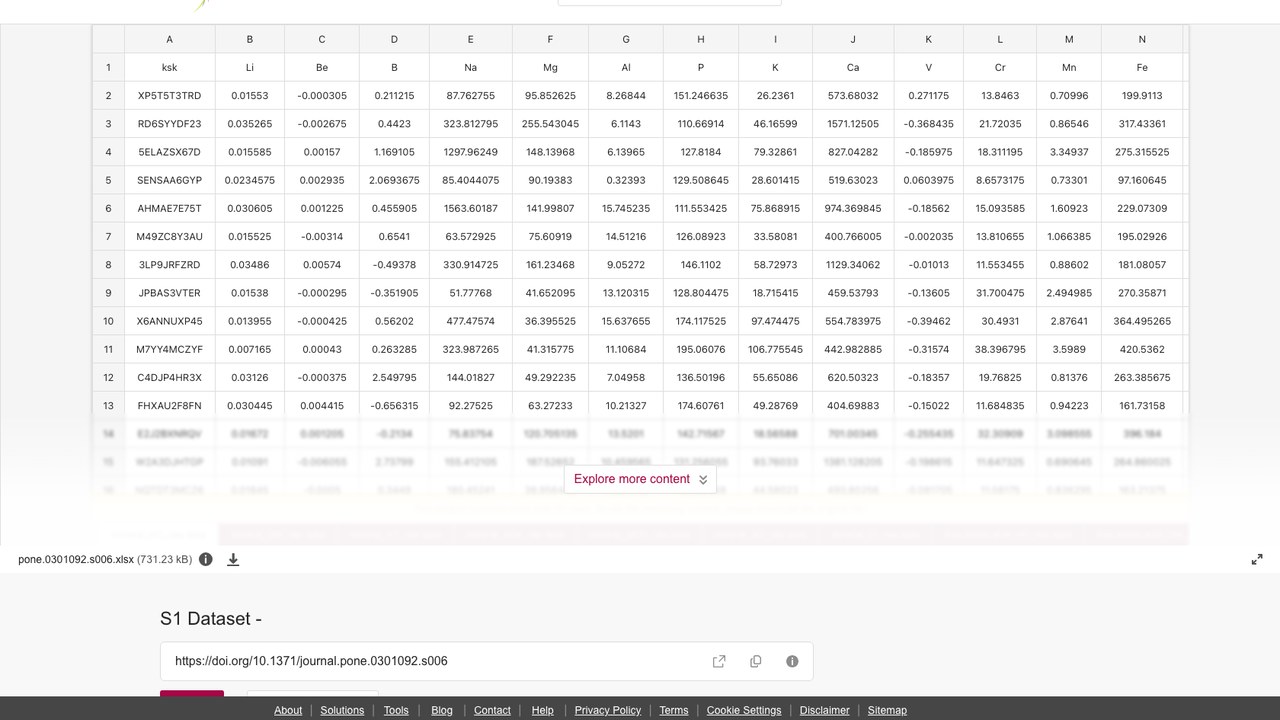Open the Disclaimer footer link
1280x720 pixels.
click(825, 710)
